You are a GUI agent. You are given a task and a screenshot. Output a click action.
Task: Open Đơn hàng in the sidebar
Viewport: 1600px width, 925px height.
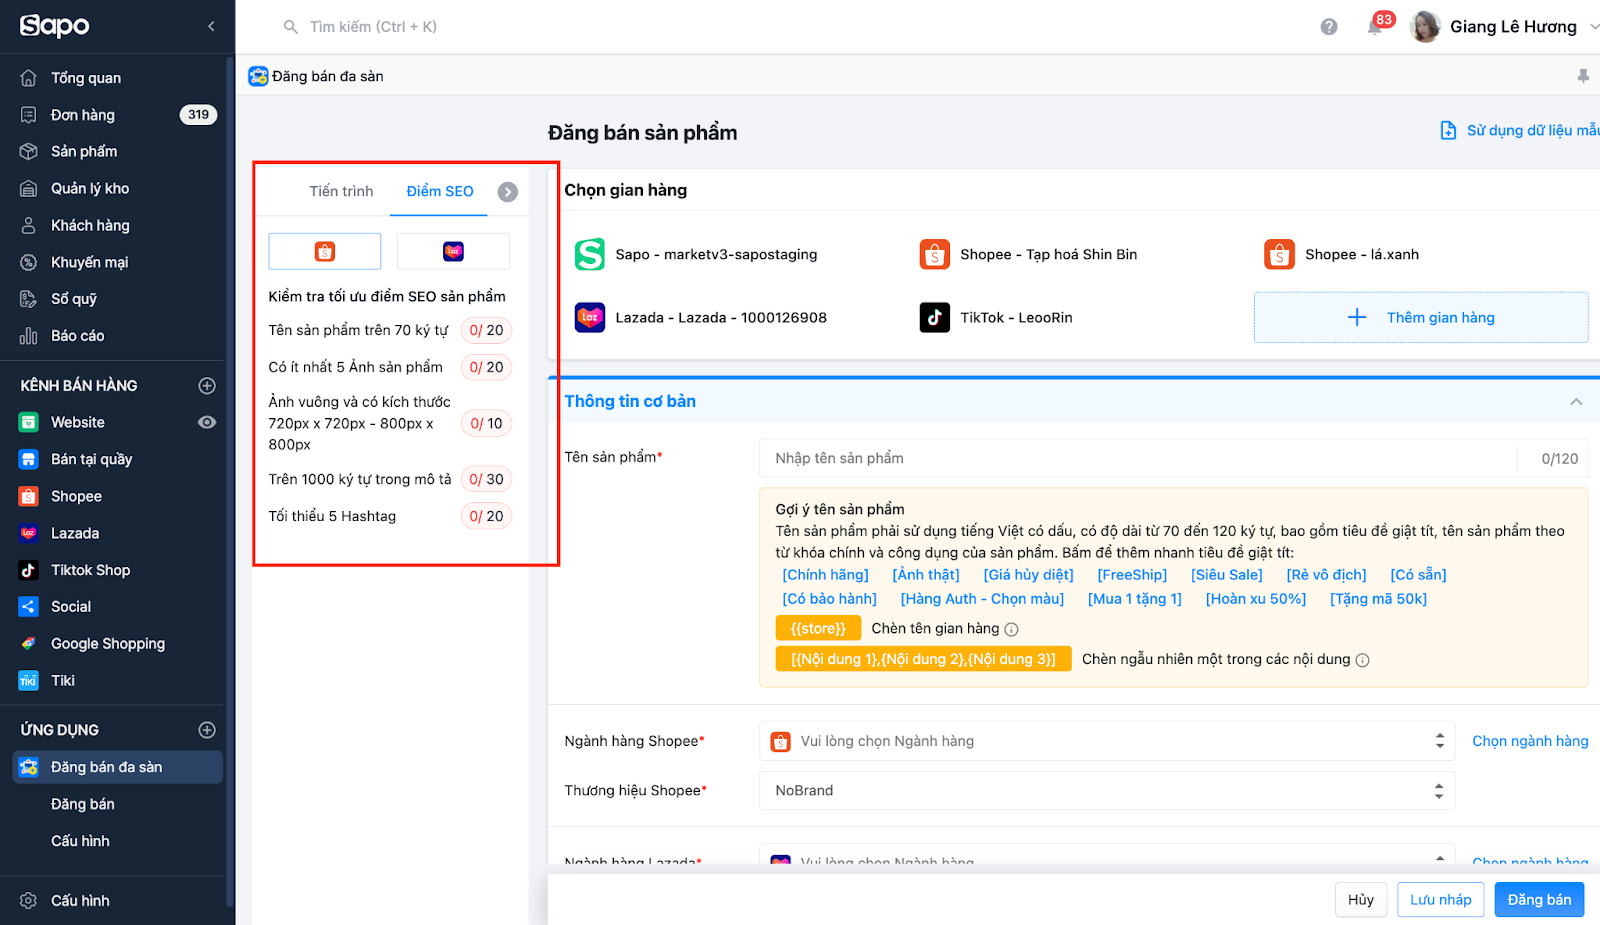coord(83,115)
